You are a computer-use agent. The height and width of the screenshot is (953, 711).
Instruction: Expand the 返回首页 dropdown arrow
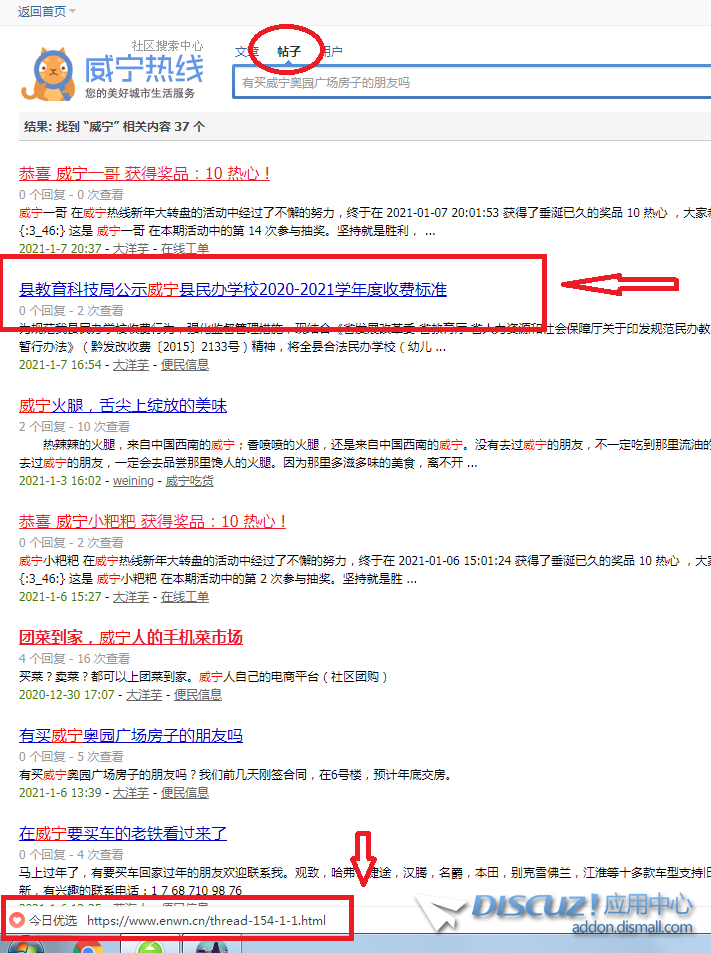pos(73,11)
